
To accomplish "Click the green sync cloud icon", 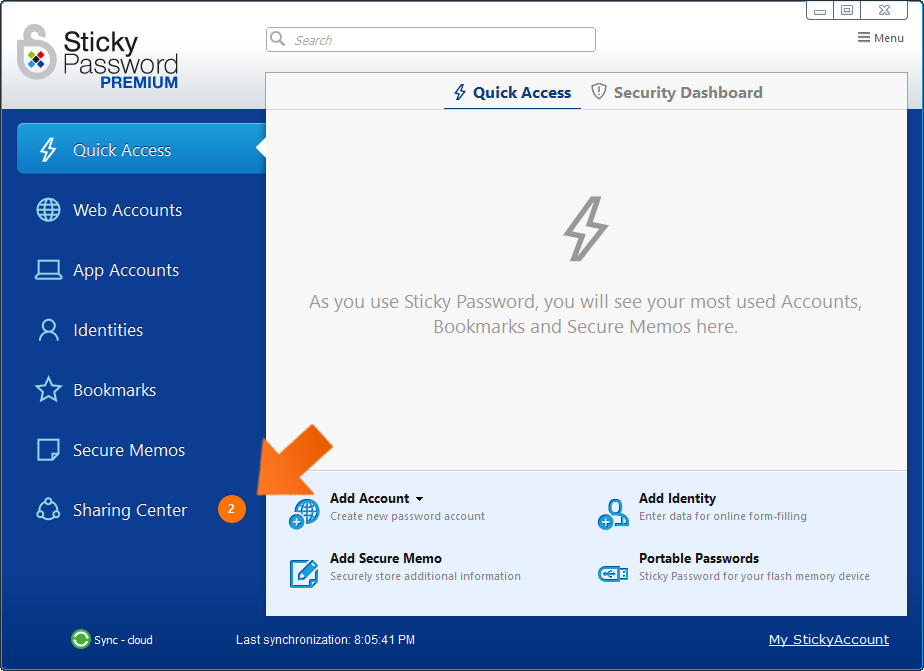I will [81, 639].
